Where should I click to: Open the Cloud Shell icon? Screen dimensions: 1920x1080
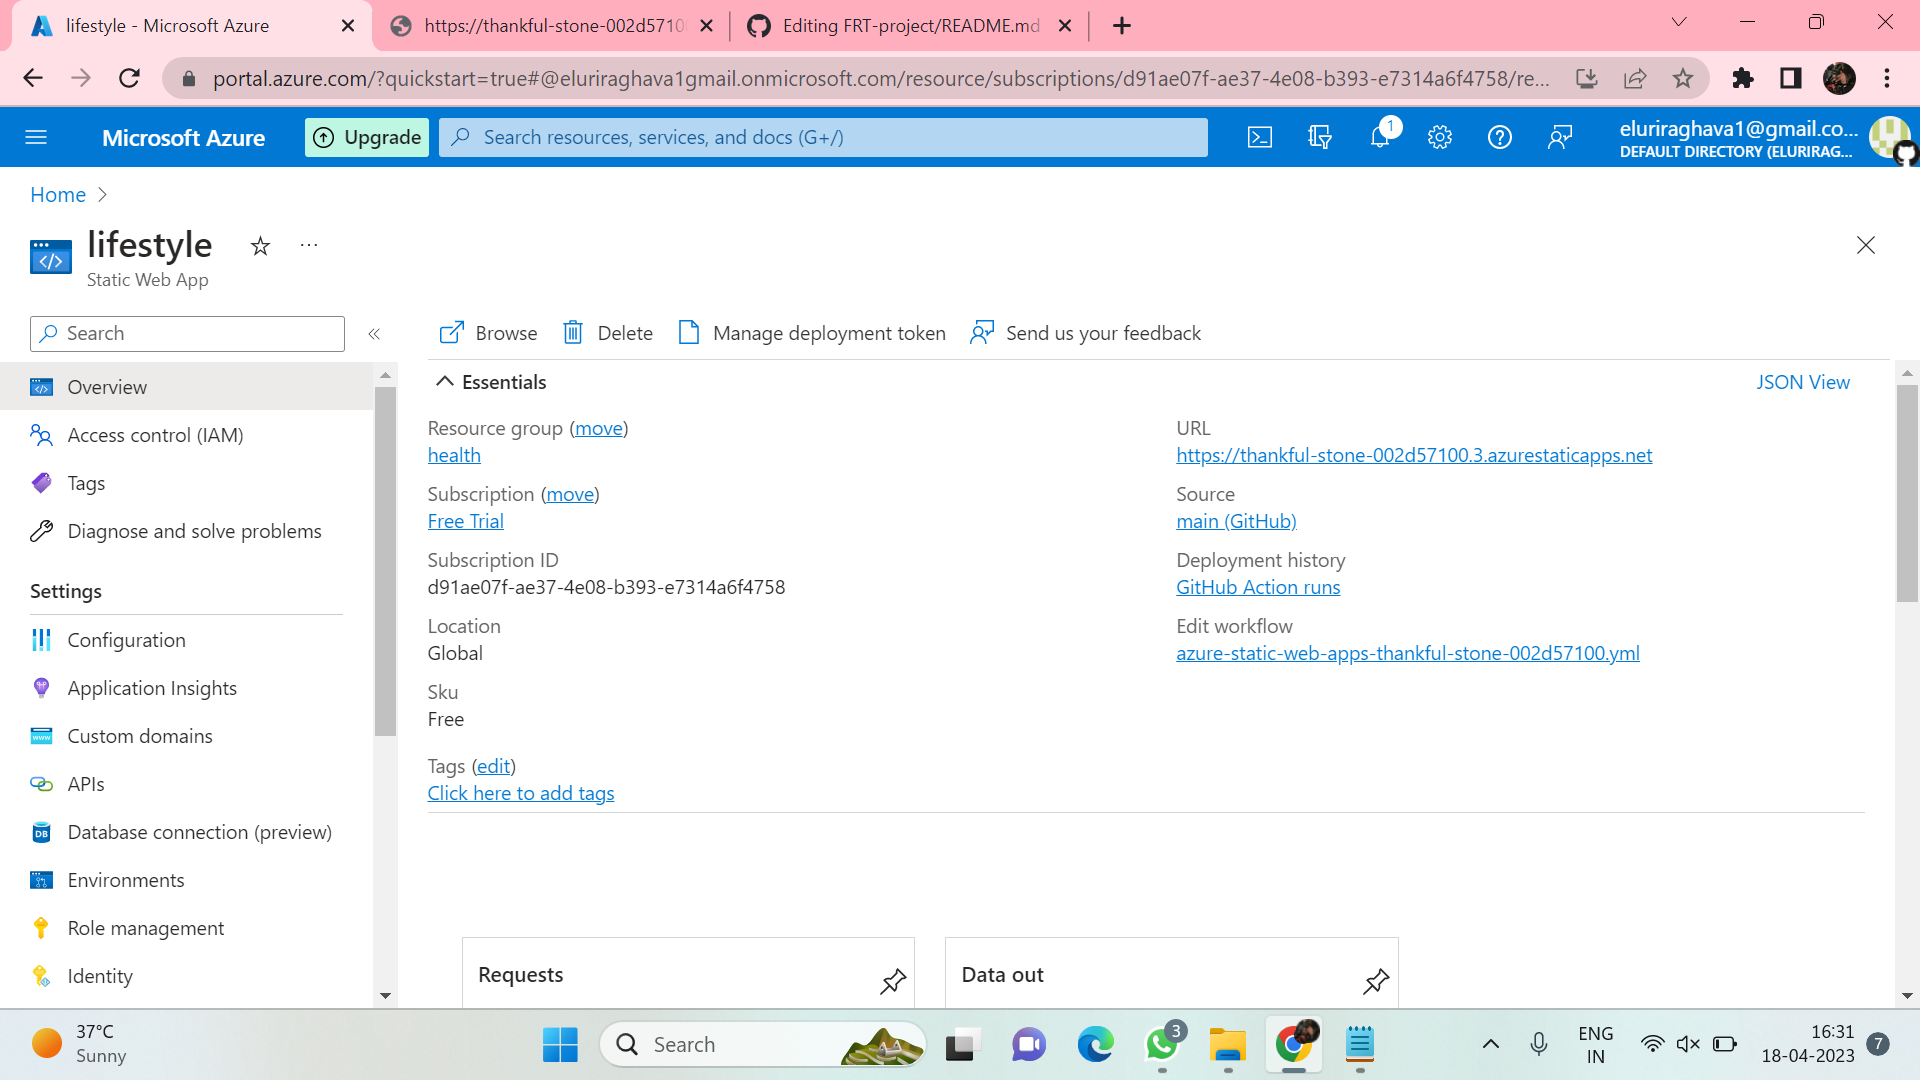(1260, 137)
